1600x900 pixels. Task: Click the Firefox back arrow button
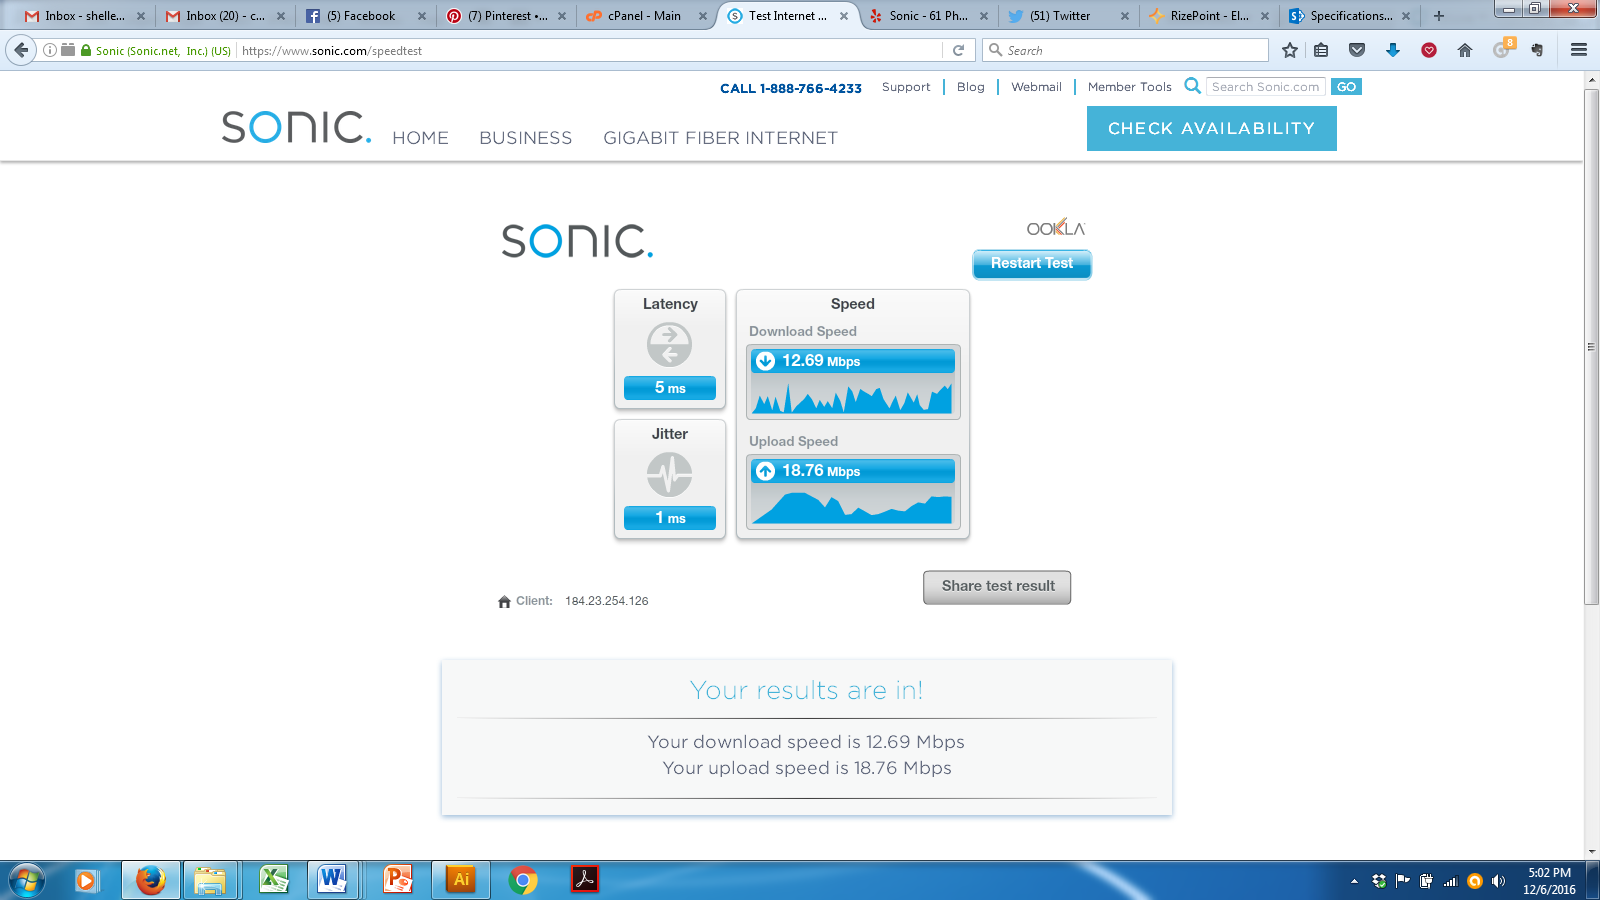pos(21,50)
